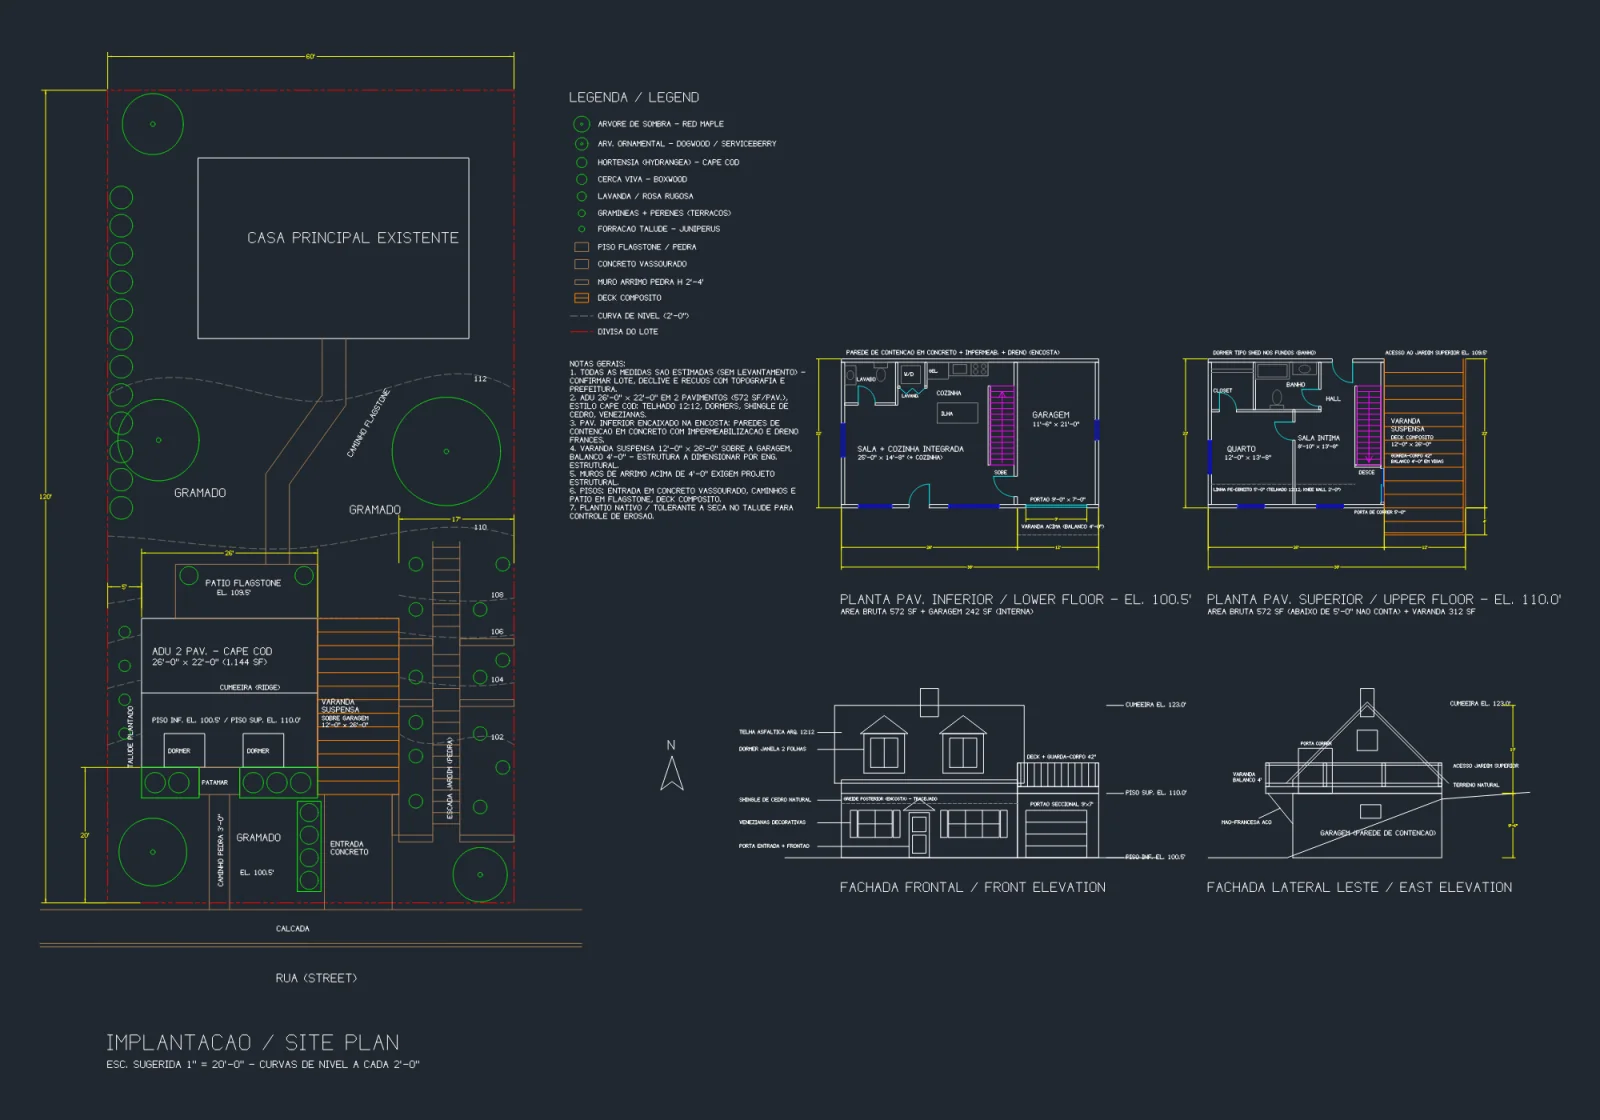Select the "LEGENDA / LEGEND" heading
1600x1120 pixels.
click(x=634, y=98)
